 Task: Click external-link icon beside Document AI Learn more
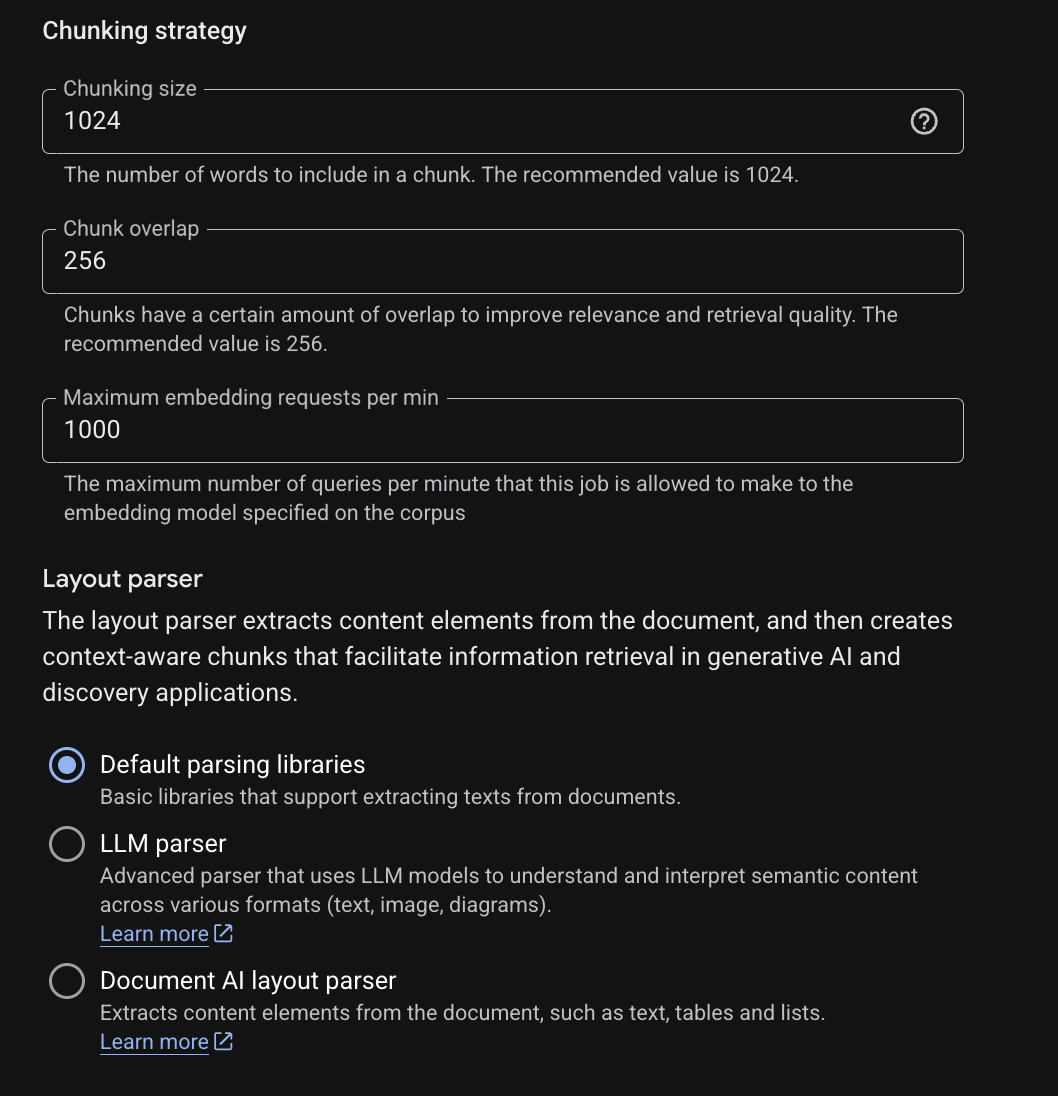(x=223, y=1041)
